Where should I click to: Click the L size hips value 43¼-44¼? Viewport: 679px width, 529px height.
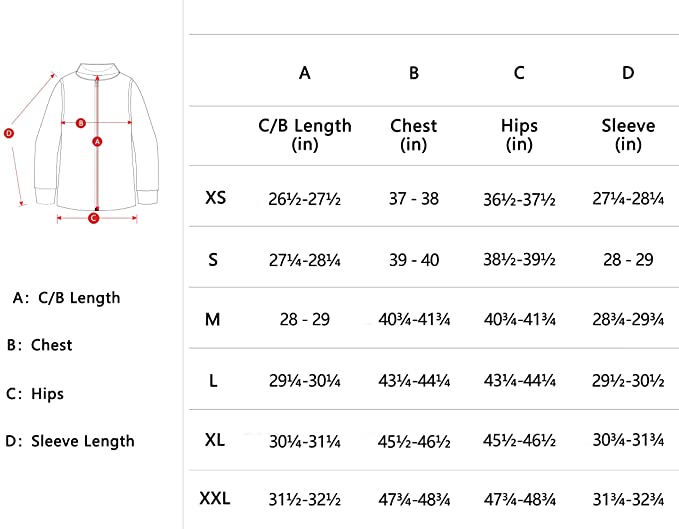(520, 381)
